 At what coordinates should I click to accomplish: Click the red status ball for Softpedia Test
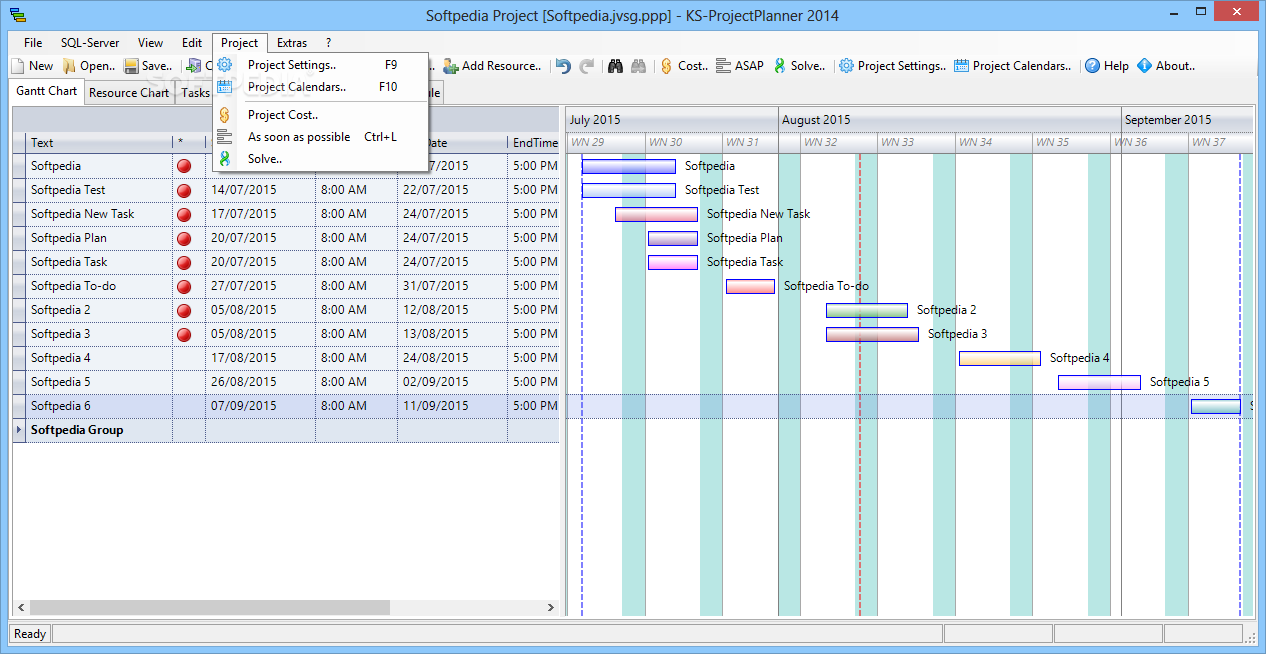tap(184, 190)
